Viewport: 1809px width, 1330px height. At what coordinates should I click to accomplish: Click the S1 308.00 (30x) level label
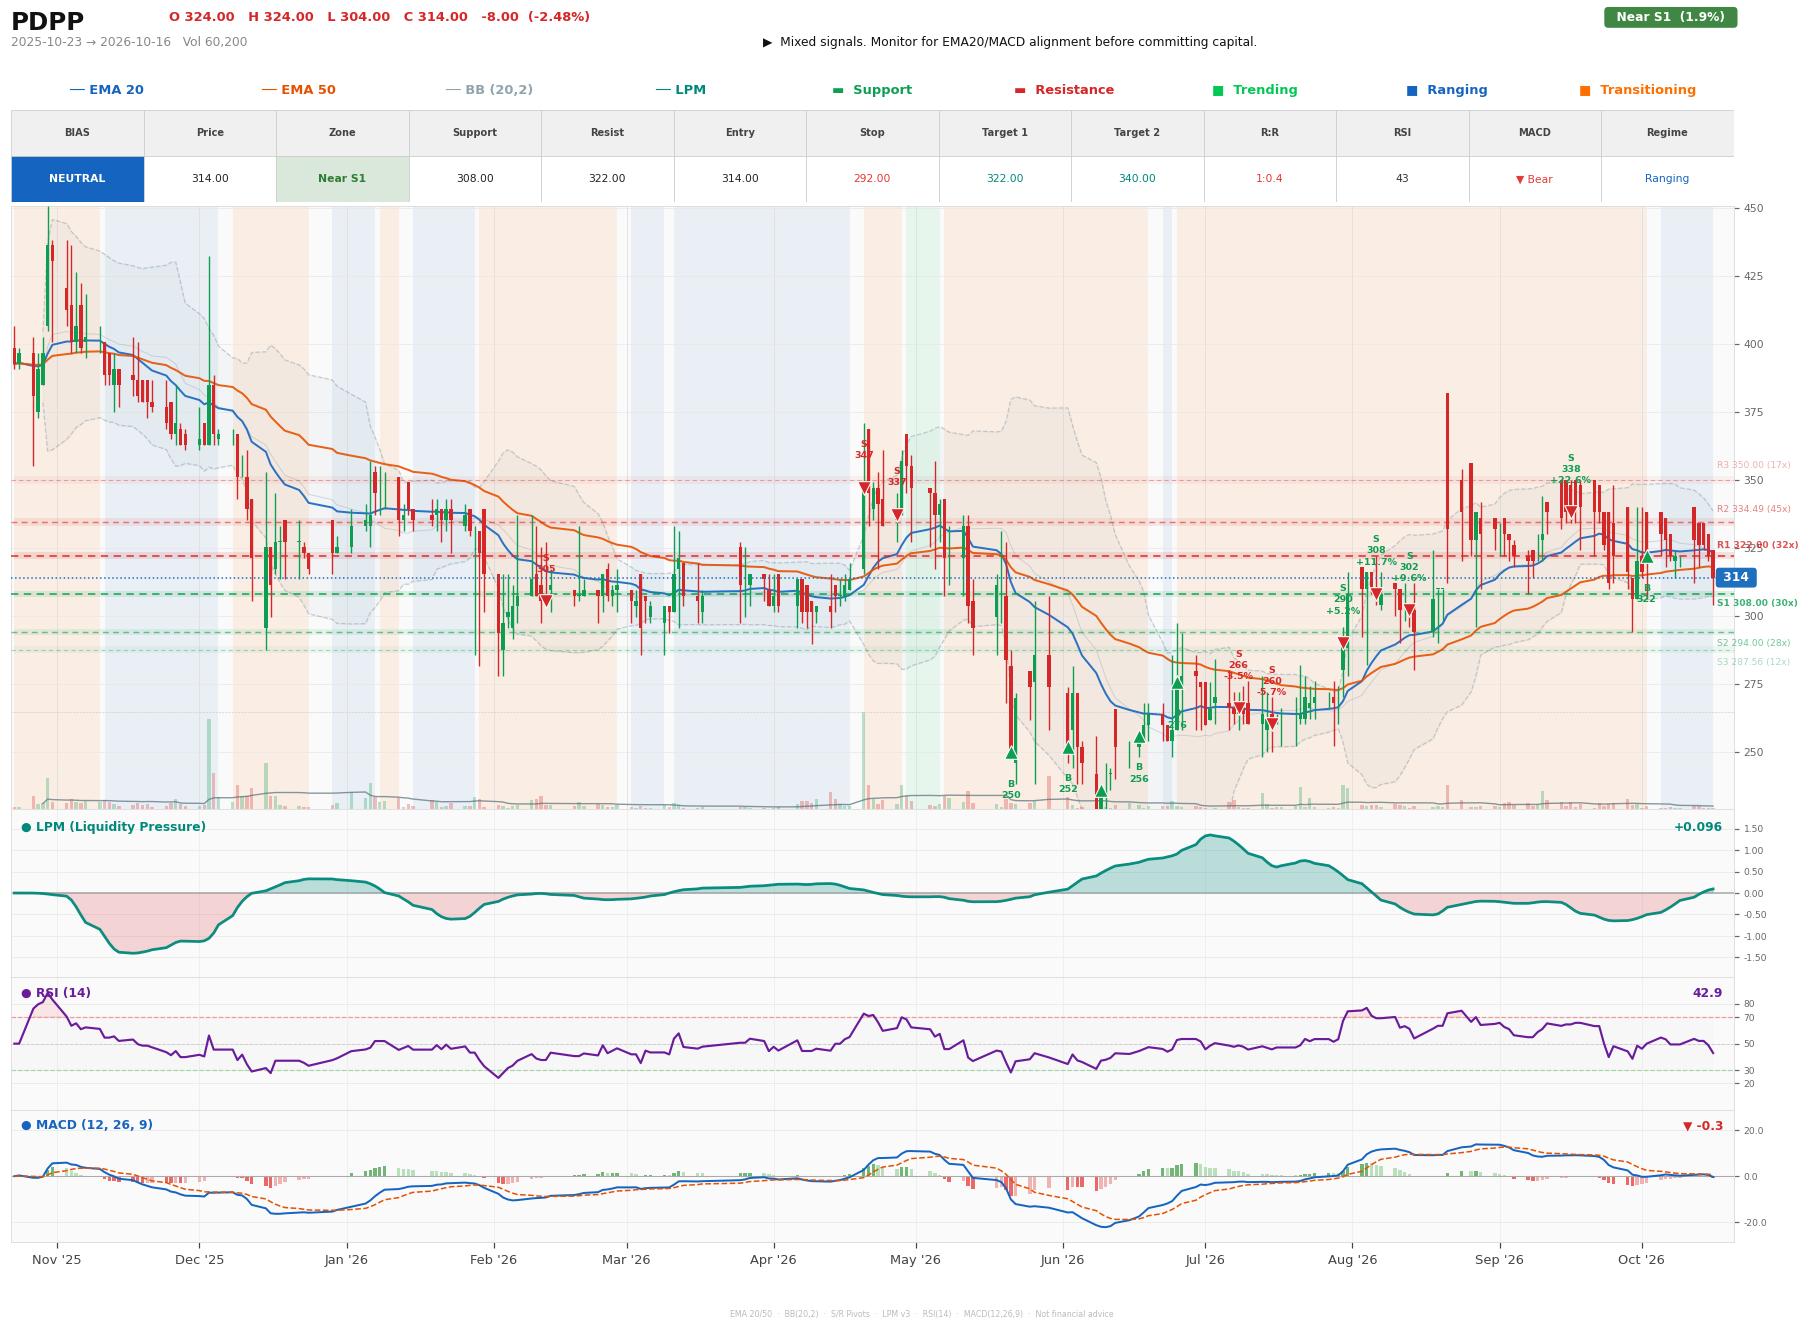coord(1756,603)
